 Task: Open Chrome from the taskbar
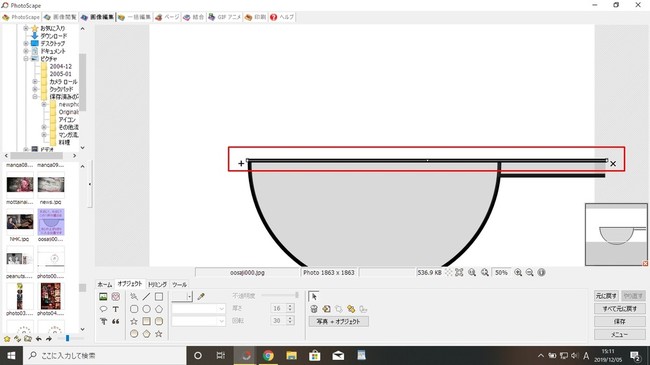click(x=268, y=355)
